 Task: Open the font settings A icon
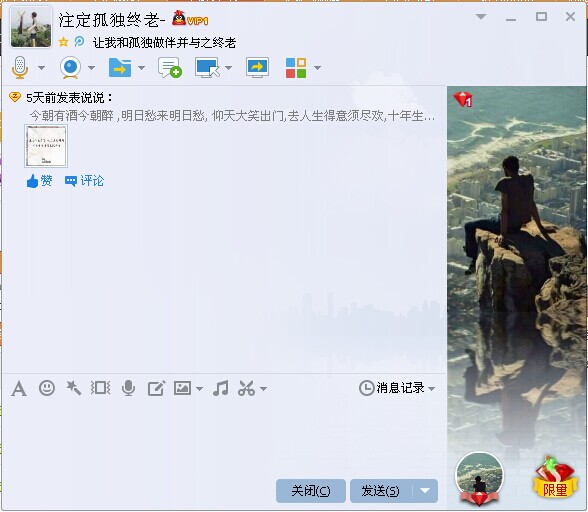click(19, 388)
